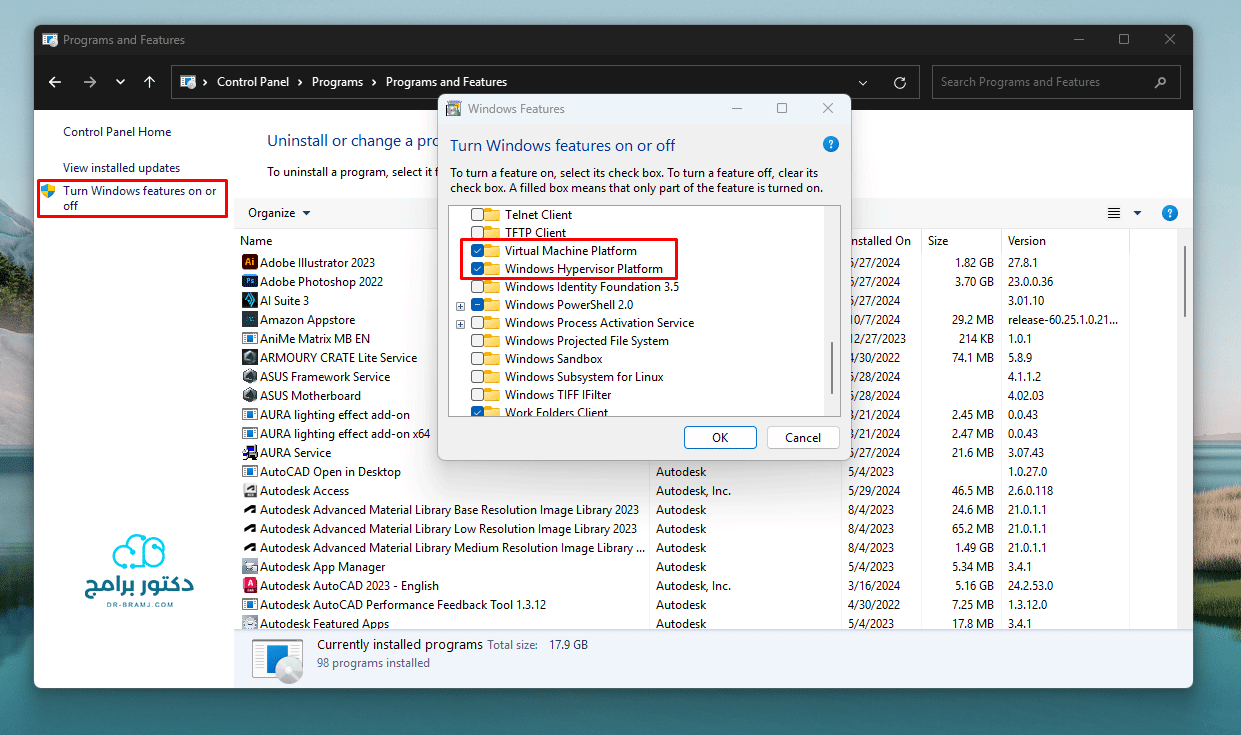Open the View installed updates link

tap(122, 168)
